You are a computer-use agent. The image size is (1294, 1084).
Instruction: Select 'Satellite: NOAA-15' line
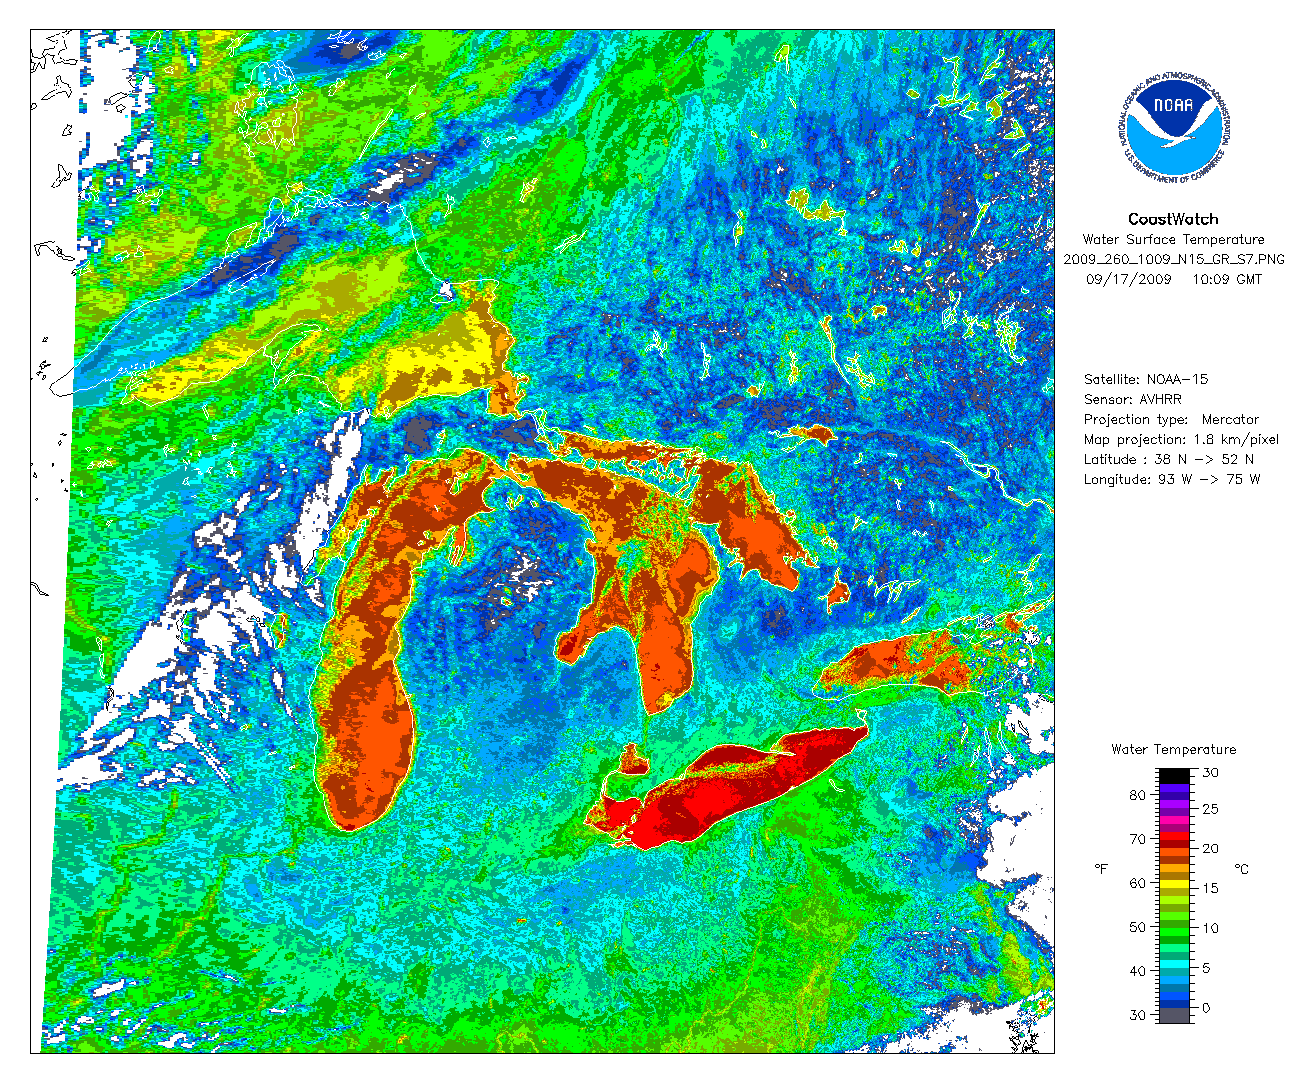click(x=1146, y=379)
